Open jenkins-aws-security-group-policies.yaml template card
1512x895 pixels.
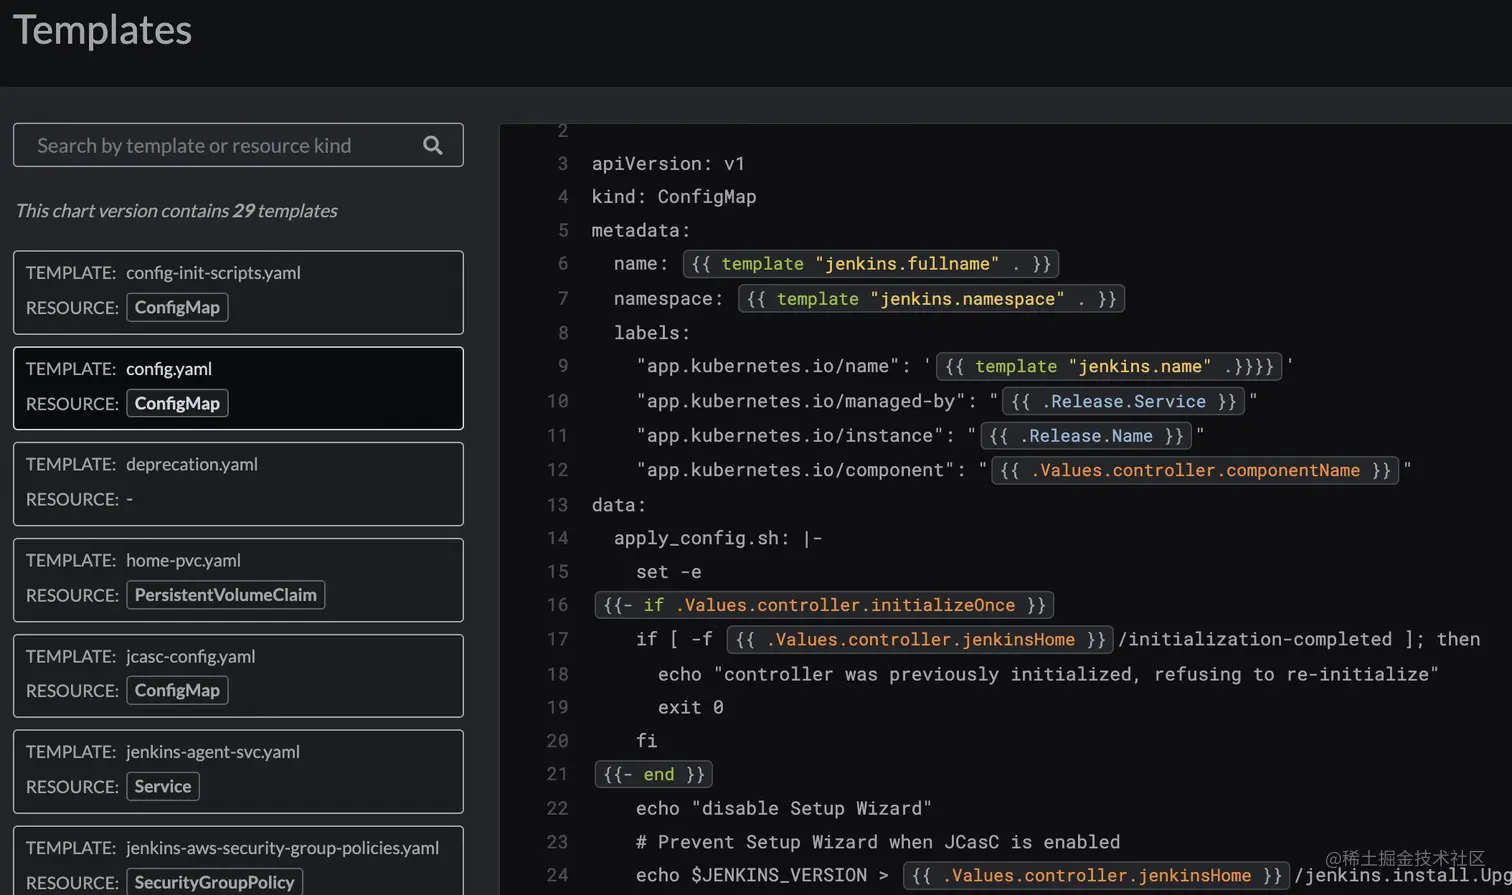pos(238,862)
